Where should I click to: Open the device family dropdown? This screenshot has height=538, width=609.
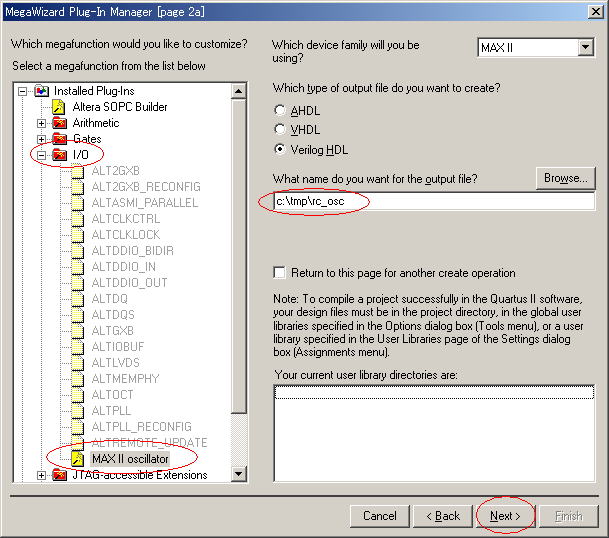pos(585,48)
